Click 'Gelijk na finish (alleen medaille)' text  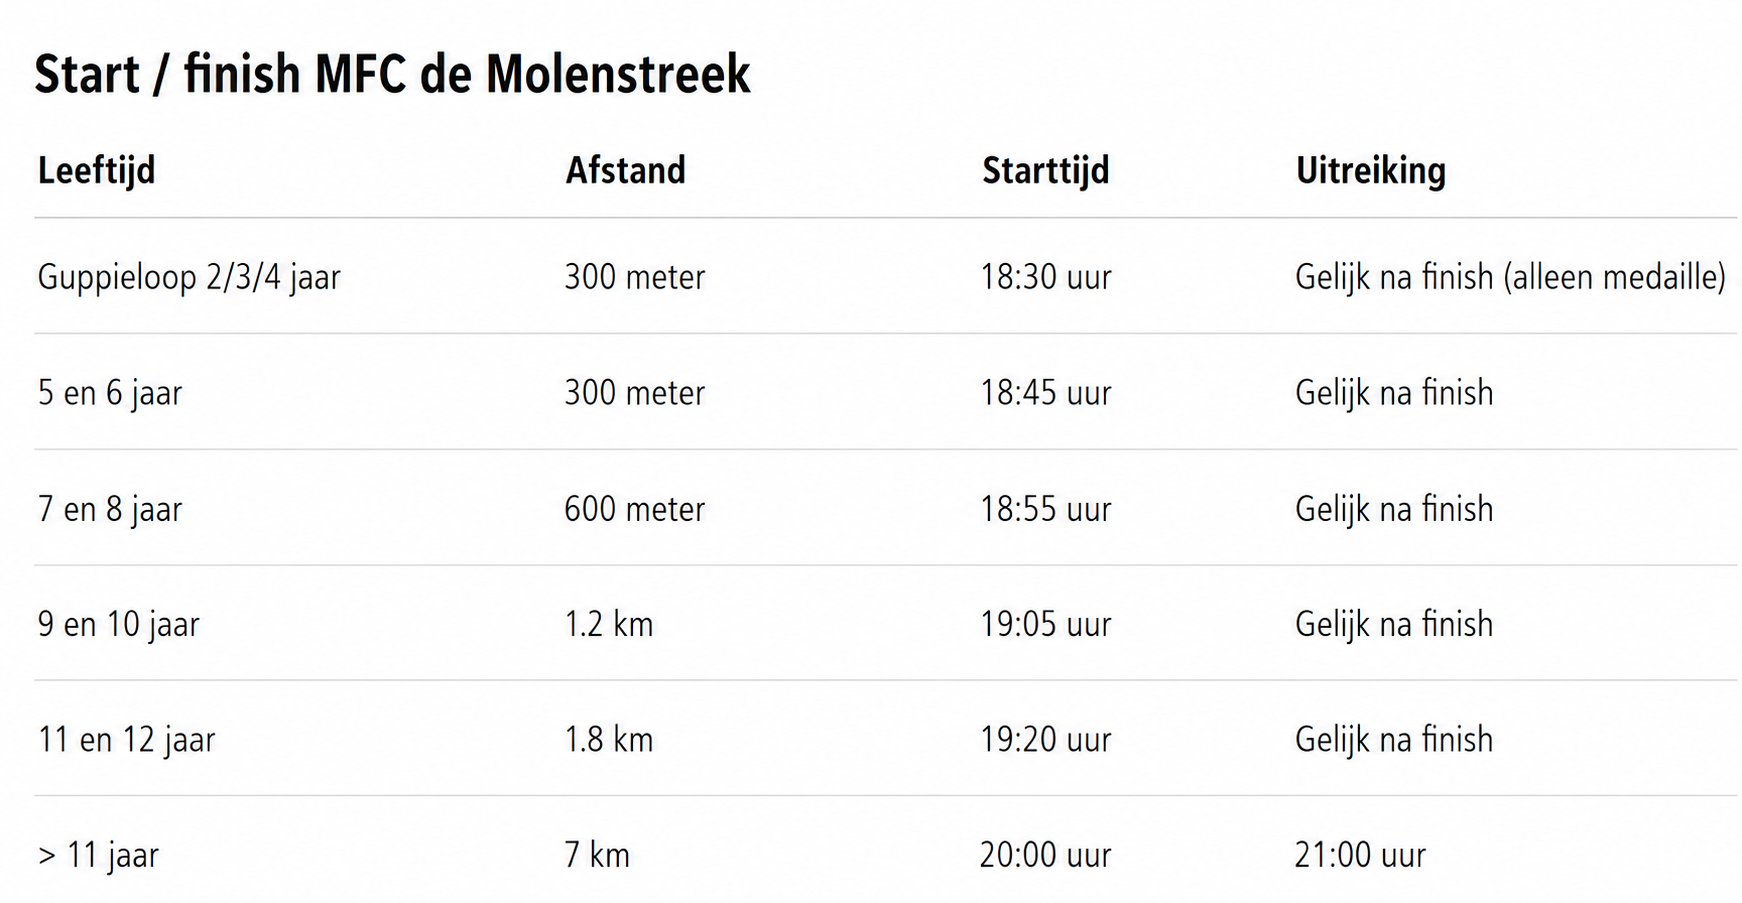(x=1510, y=277)
